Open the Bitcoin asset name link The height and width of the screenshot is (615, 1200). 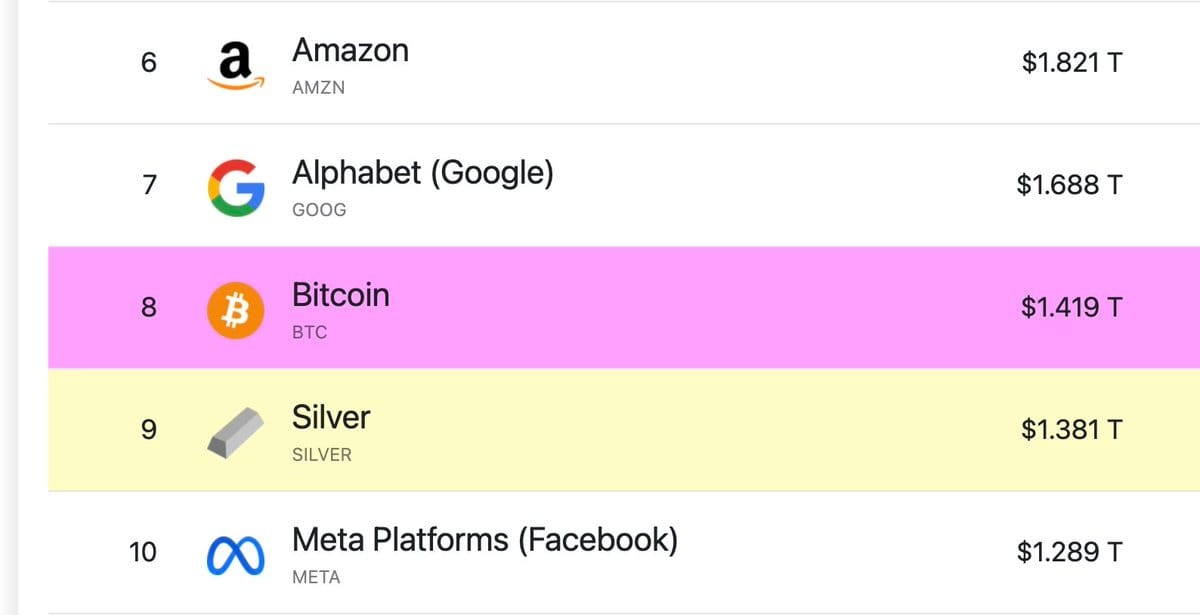pos(340,295)
